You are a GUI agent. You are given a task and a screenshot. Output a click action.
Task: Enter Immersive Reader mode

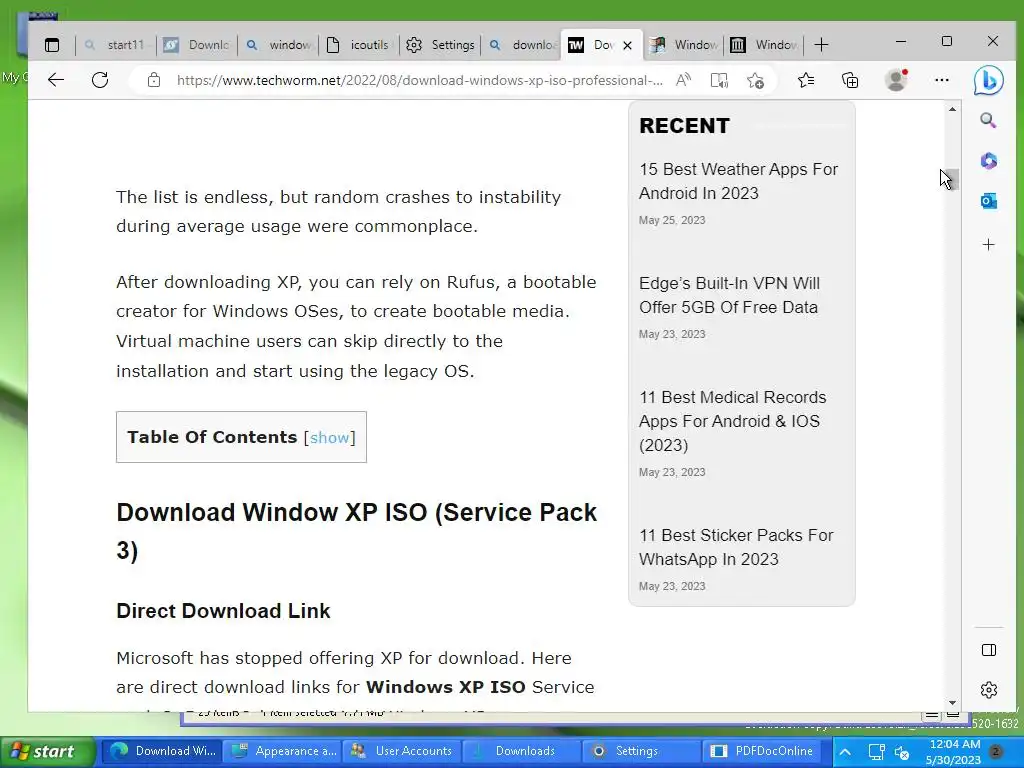719,80
